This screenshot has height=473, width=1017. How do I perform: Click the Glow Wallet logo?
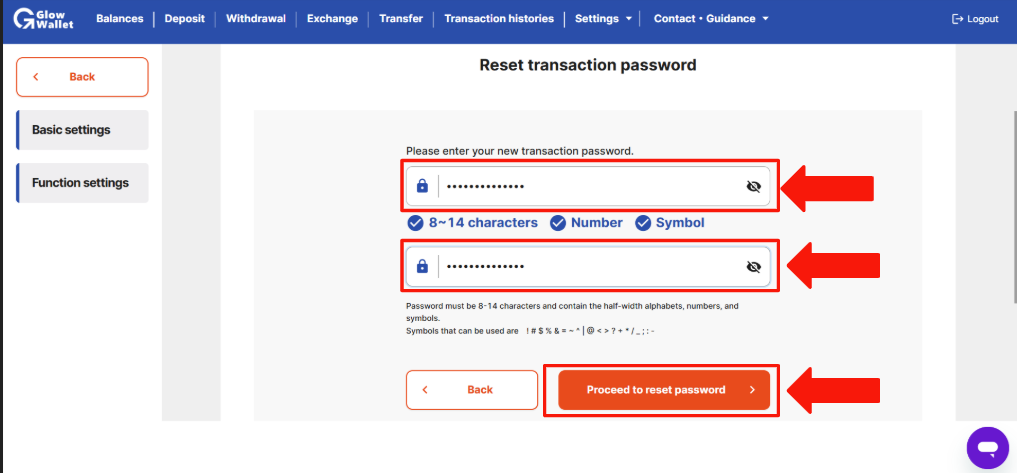44,19
